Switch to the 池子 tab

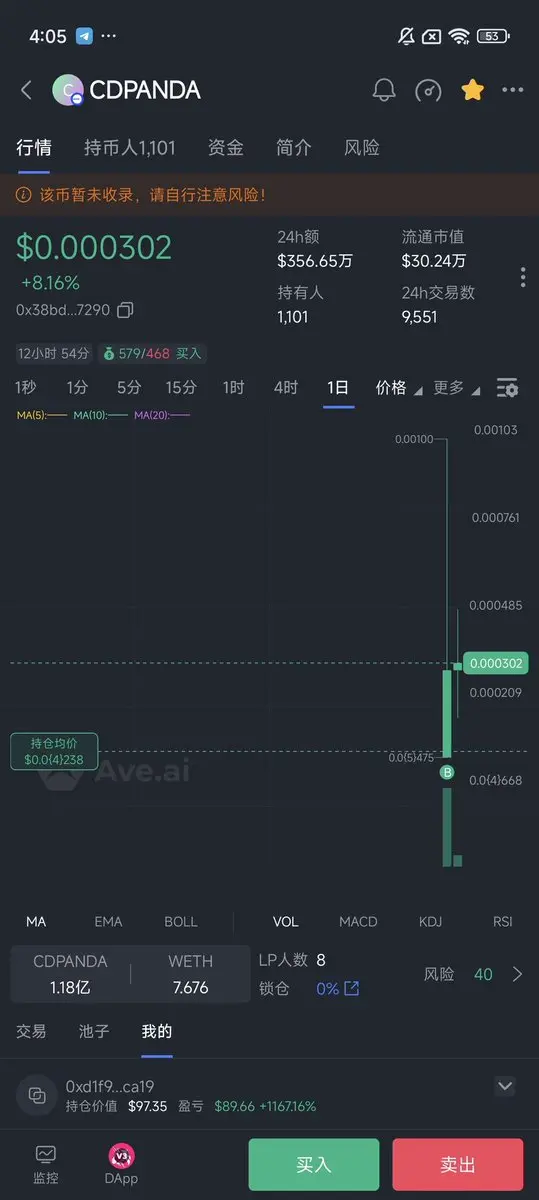click(94, 1031)
